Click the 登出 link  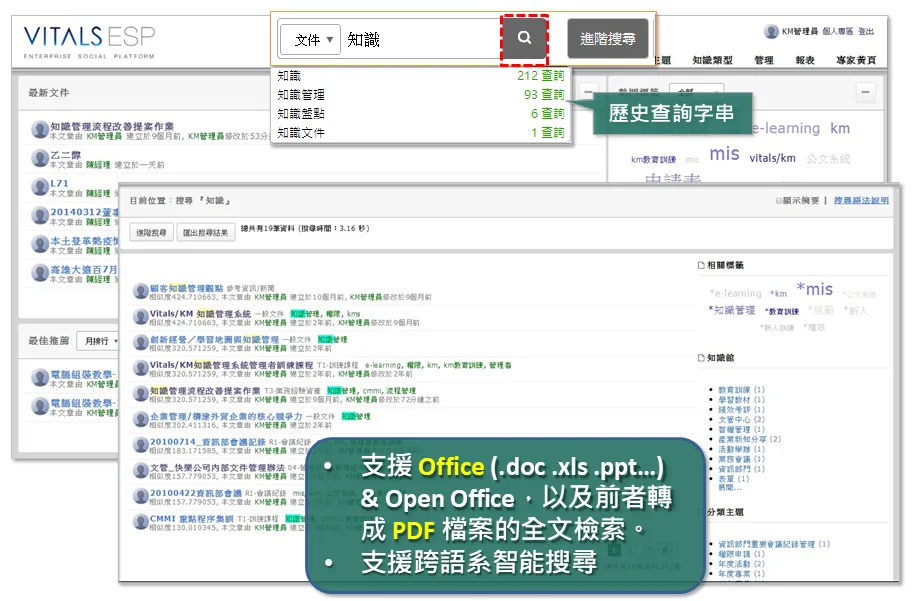pyautogui.click(x=866, y=31)
